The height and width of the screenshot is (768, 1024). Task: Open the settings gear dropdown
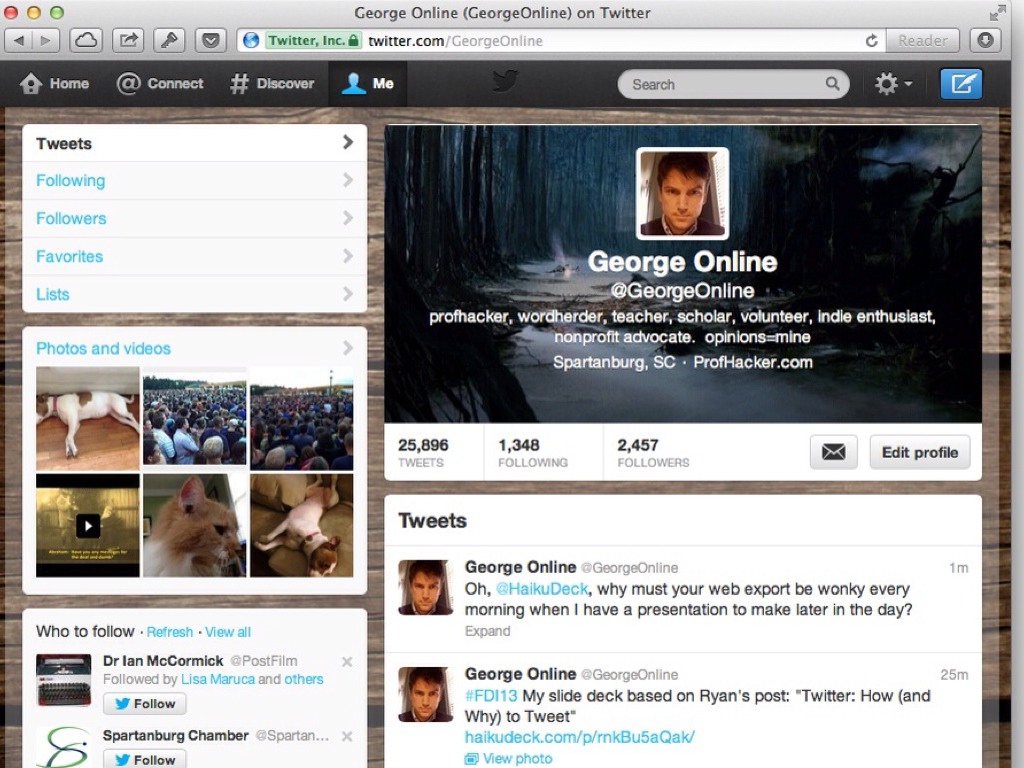892,84
